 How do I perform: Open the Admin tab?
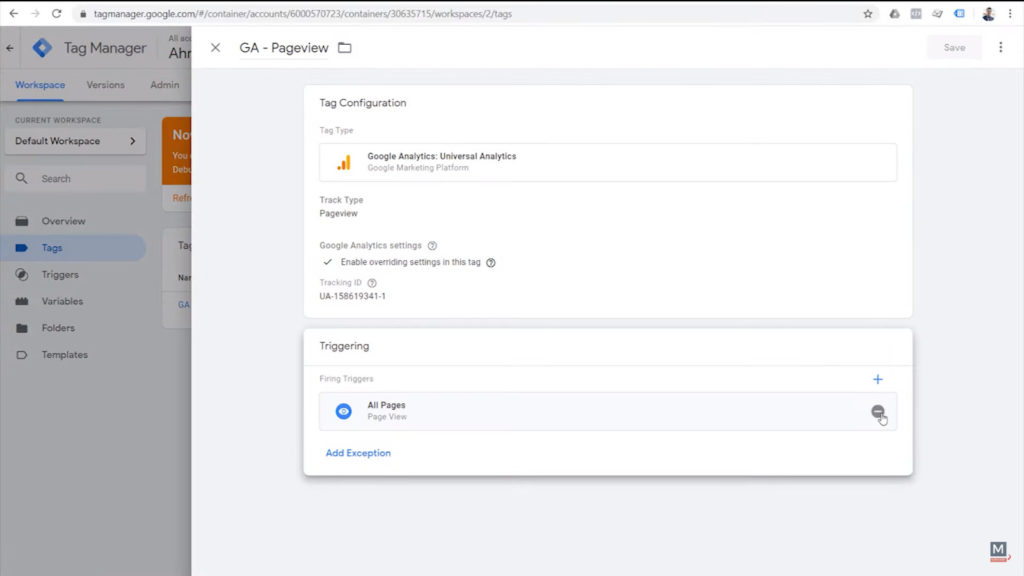(x=164, y=85)
